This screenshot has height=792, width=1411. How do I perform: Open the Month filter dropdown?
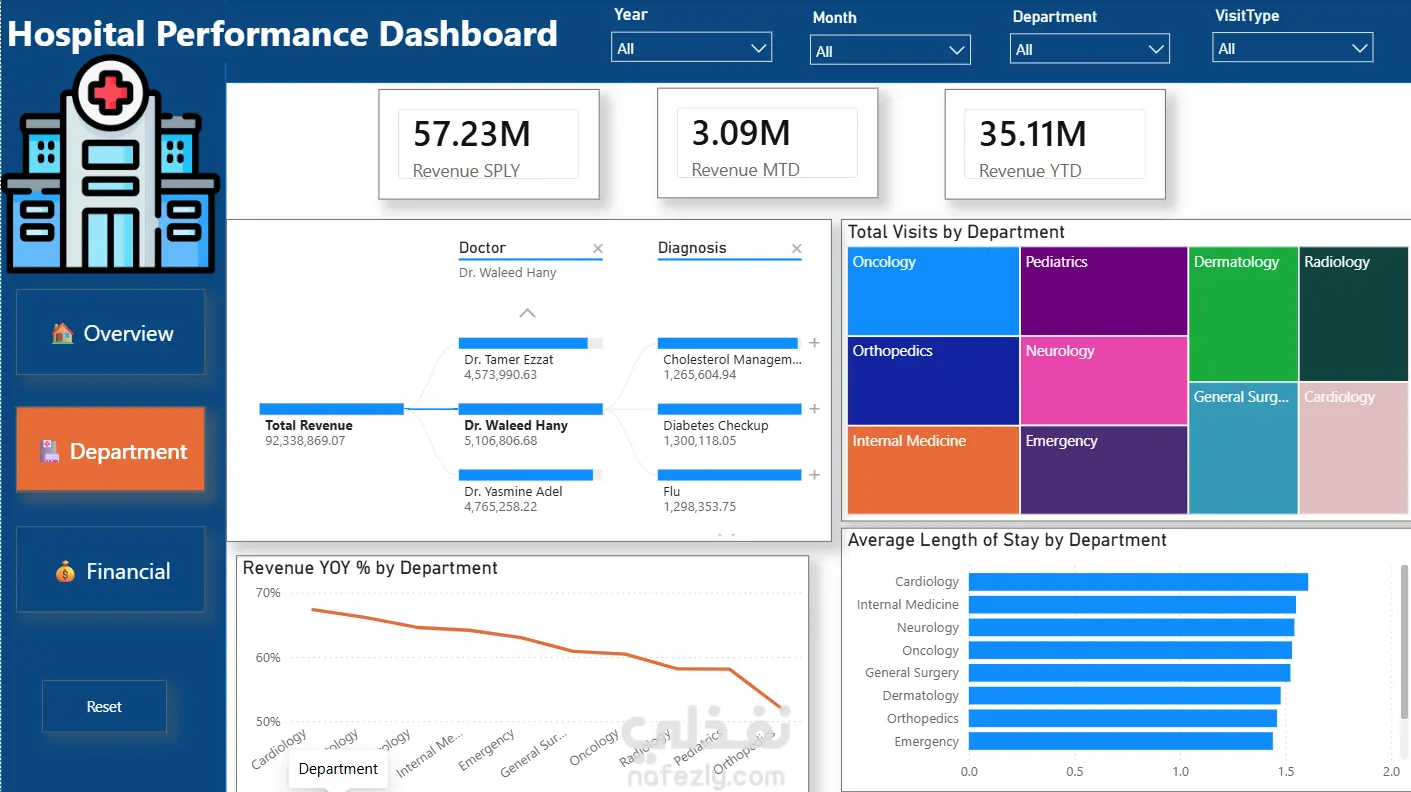click(890, 51)
